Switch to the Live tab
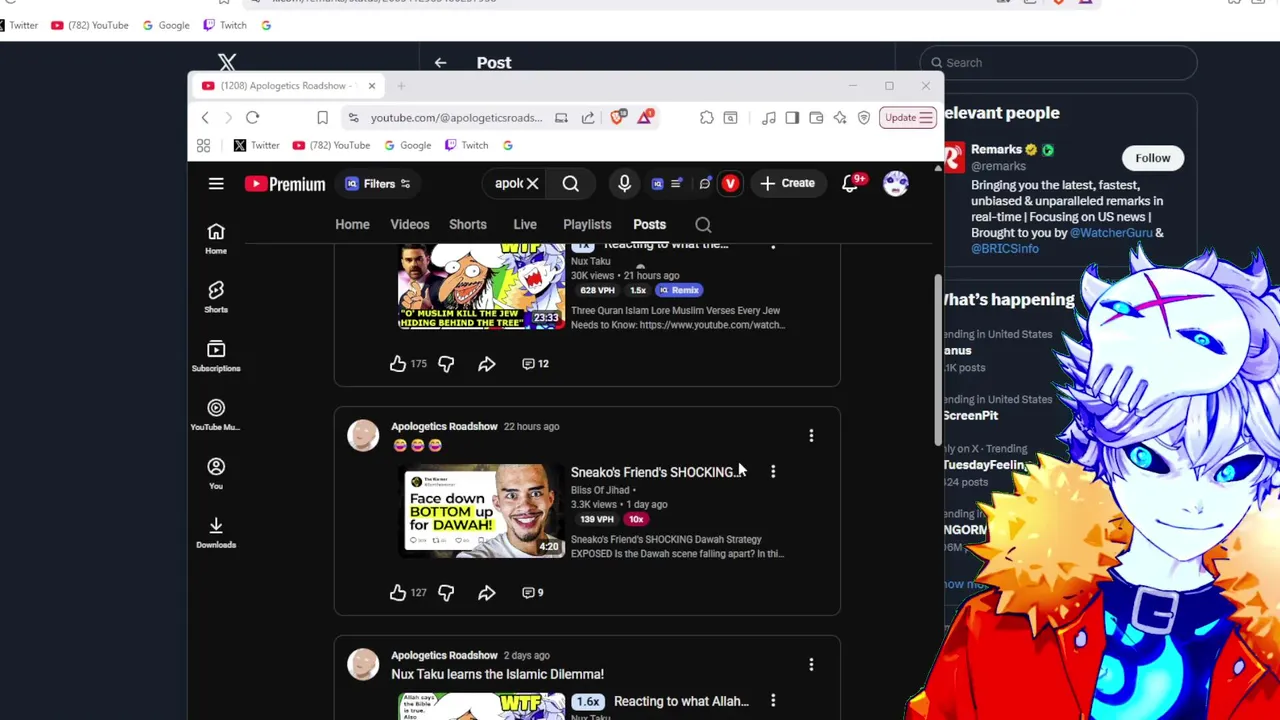Image resolution: width=1280 pixels, height=720 pixels. [525, 225]
